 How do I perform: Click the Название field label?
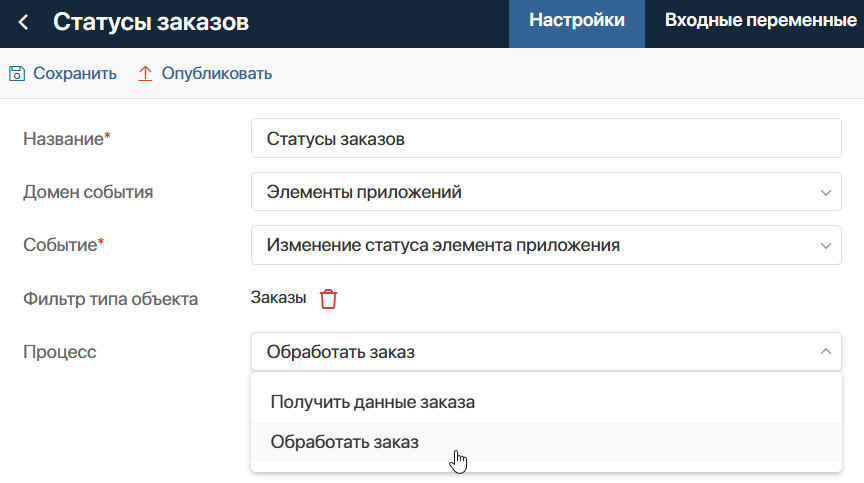67,139
